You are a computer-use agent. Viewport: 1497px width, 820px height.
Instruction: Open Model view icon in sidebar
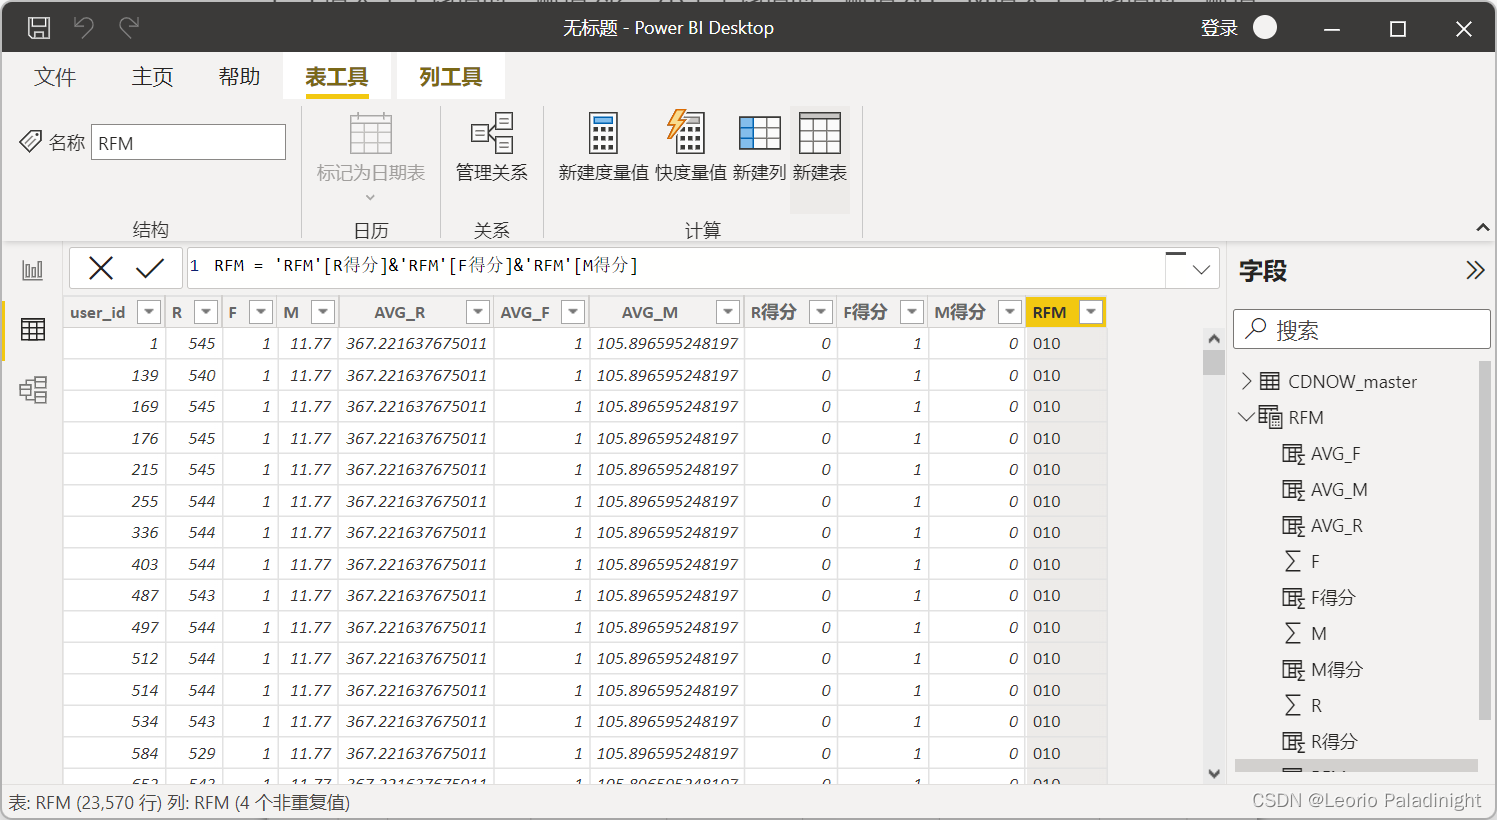(33, 389)
